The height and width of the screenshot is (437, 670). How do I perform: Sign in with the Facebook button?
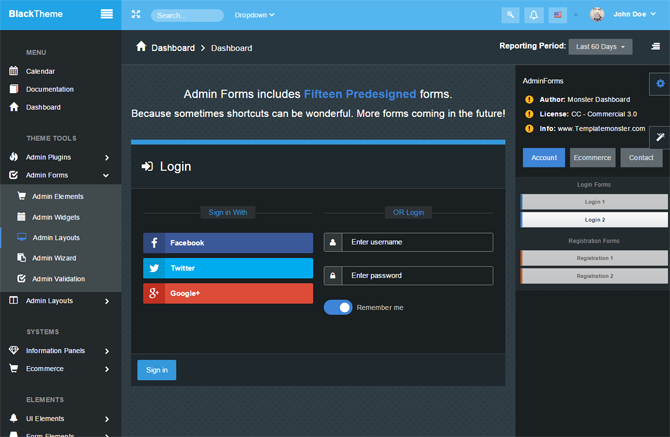pyautogui.click(x=228, y=243)
